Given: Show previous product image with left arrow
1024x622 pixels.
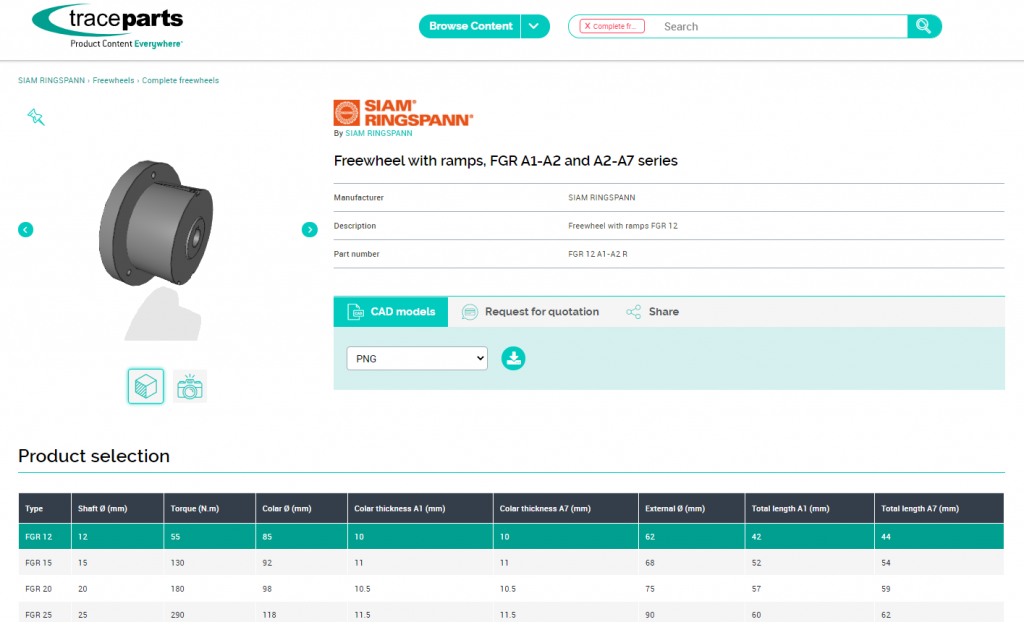Looking at the screenshot, I should click(x=26, y=230).
